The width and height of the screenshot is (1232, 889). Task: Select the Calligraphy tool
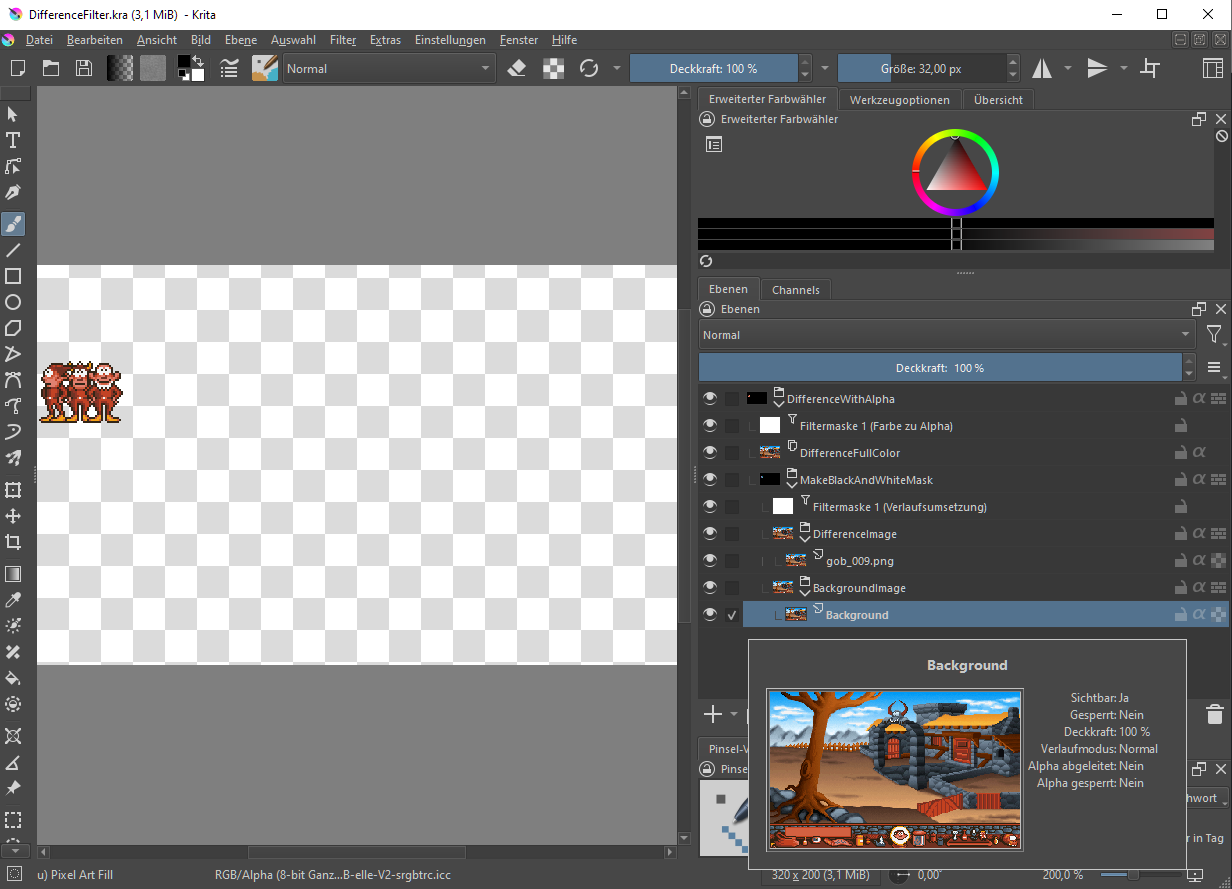[13, 192]
